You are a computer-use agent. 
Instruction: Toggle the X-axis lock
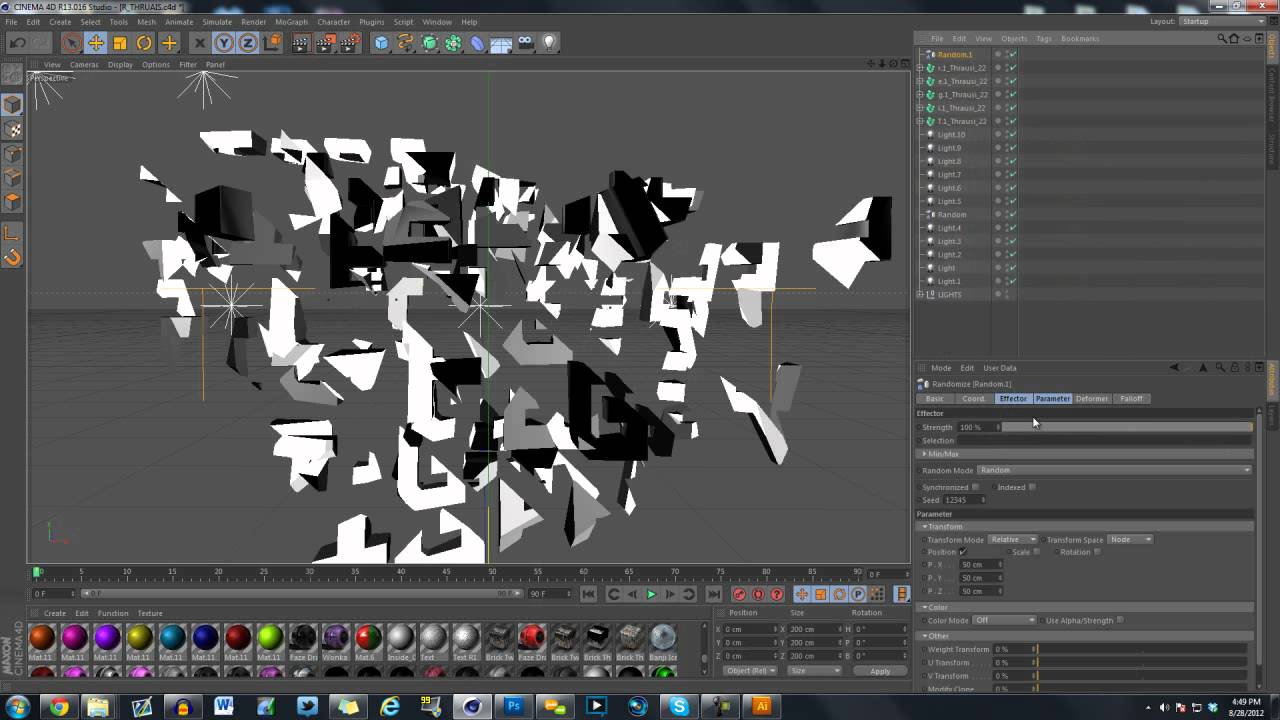199,43
